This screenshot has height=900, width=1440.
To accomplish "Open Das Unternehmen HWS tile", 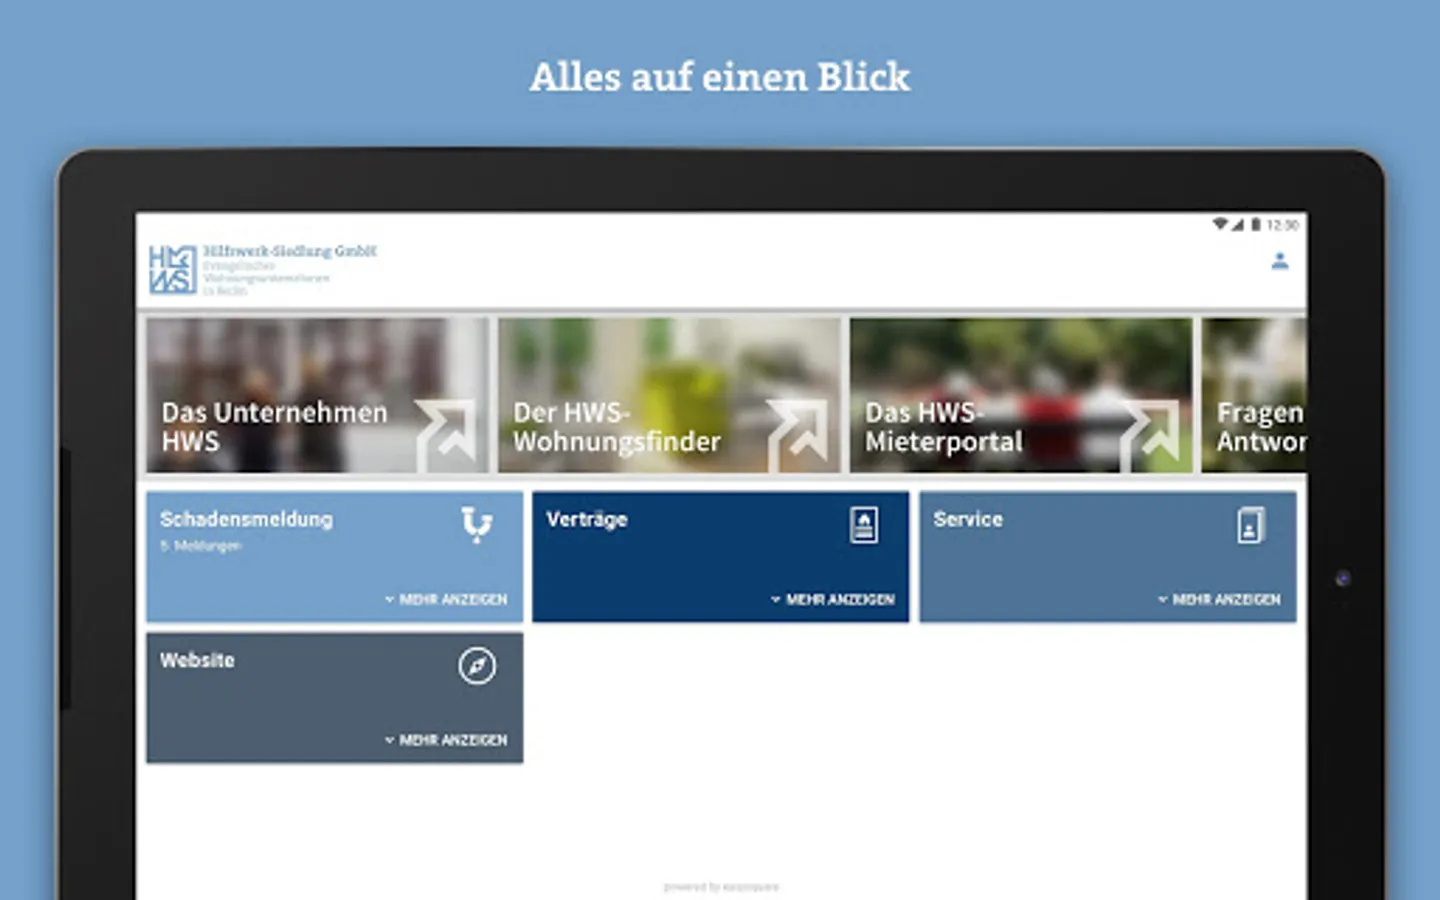I will [318, 395].
